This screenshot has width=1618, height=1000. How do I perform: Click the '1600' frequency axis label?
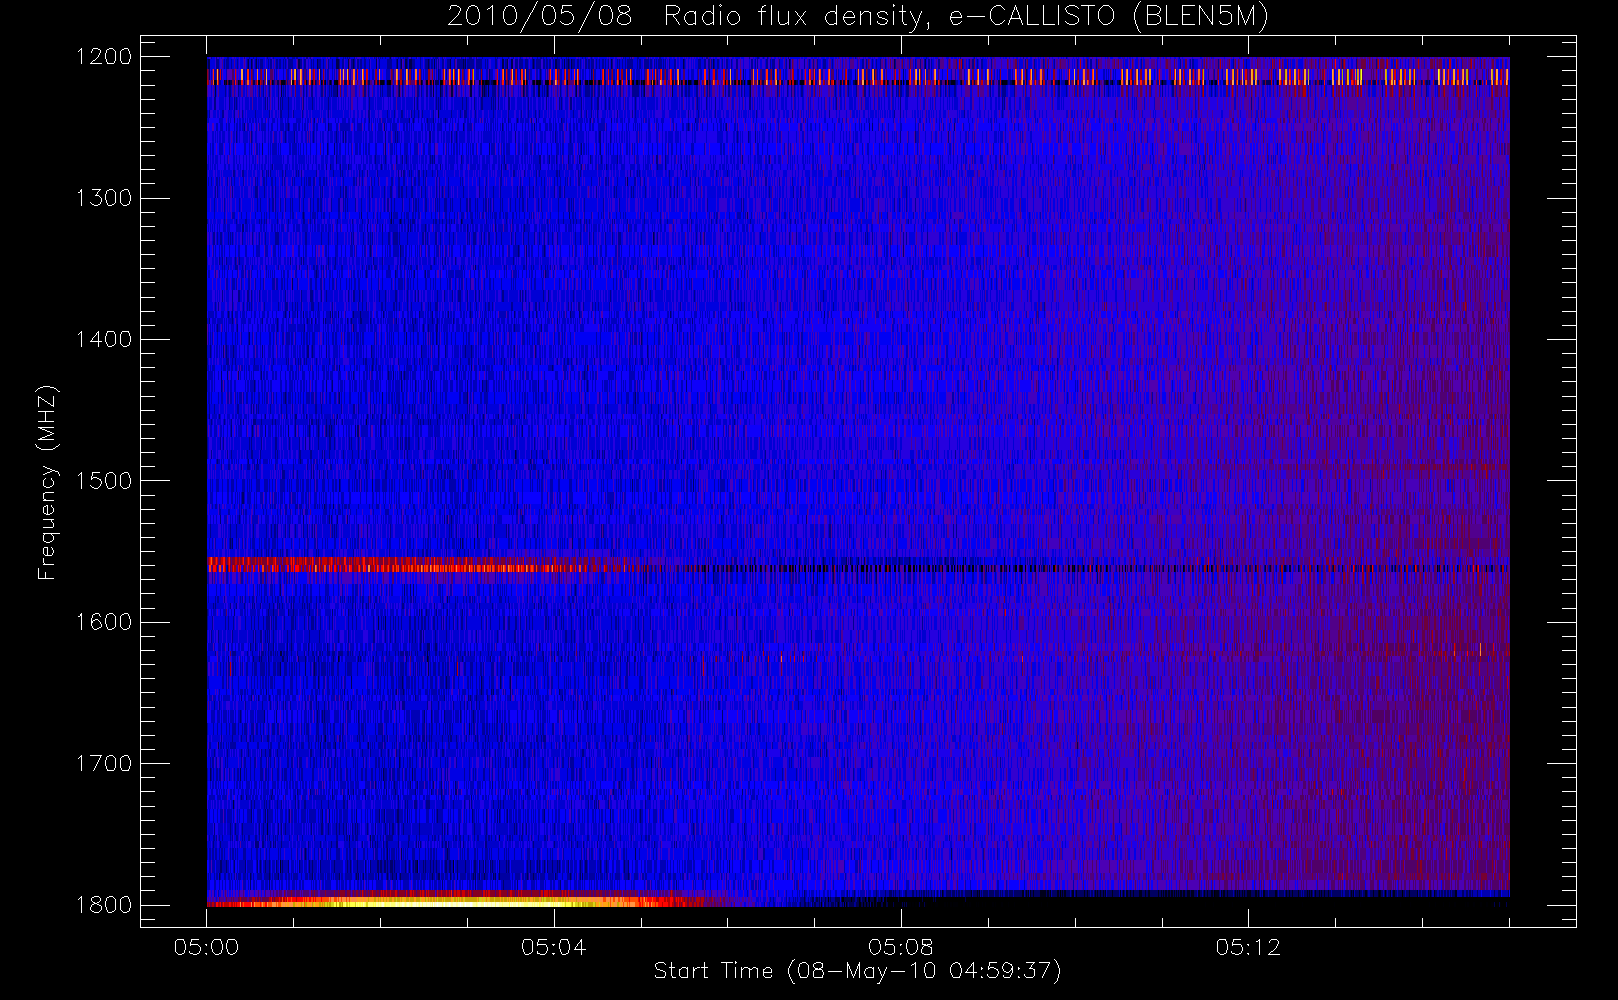point(104,622)
